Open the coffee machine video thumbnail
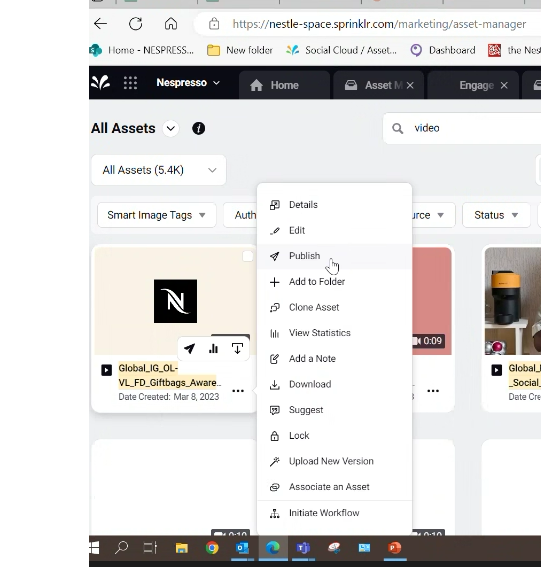 [513, 301]
